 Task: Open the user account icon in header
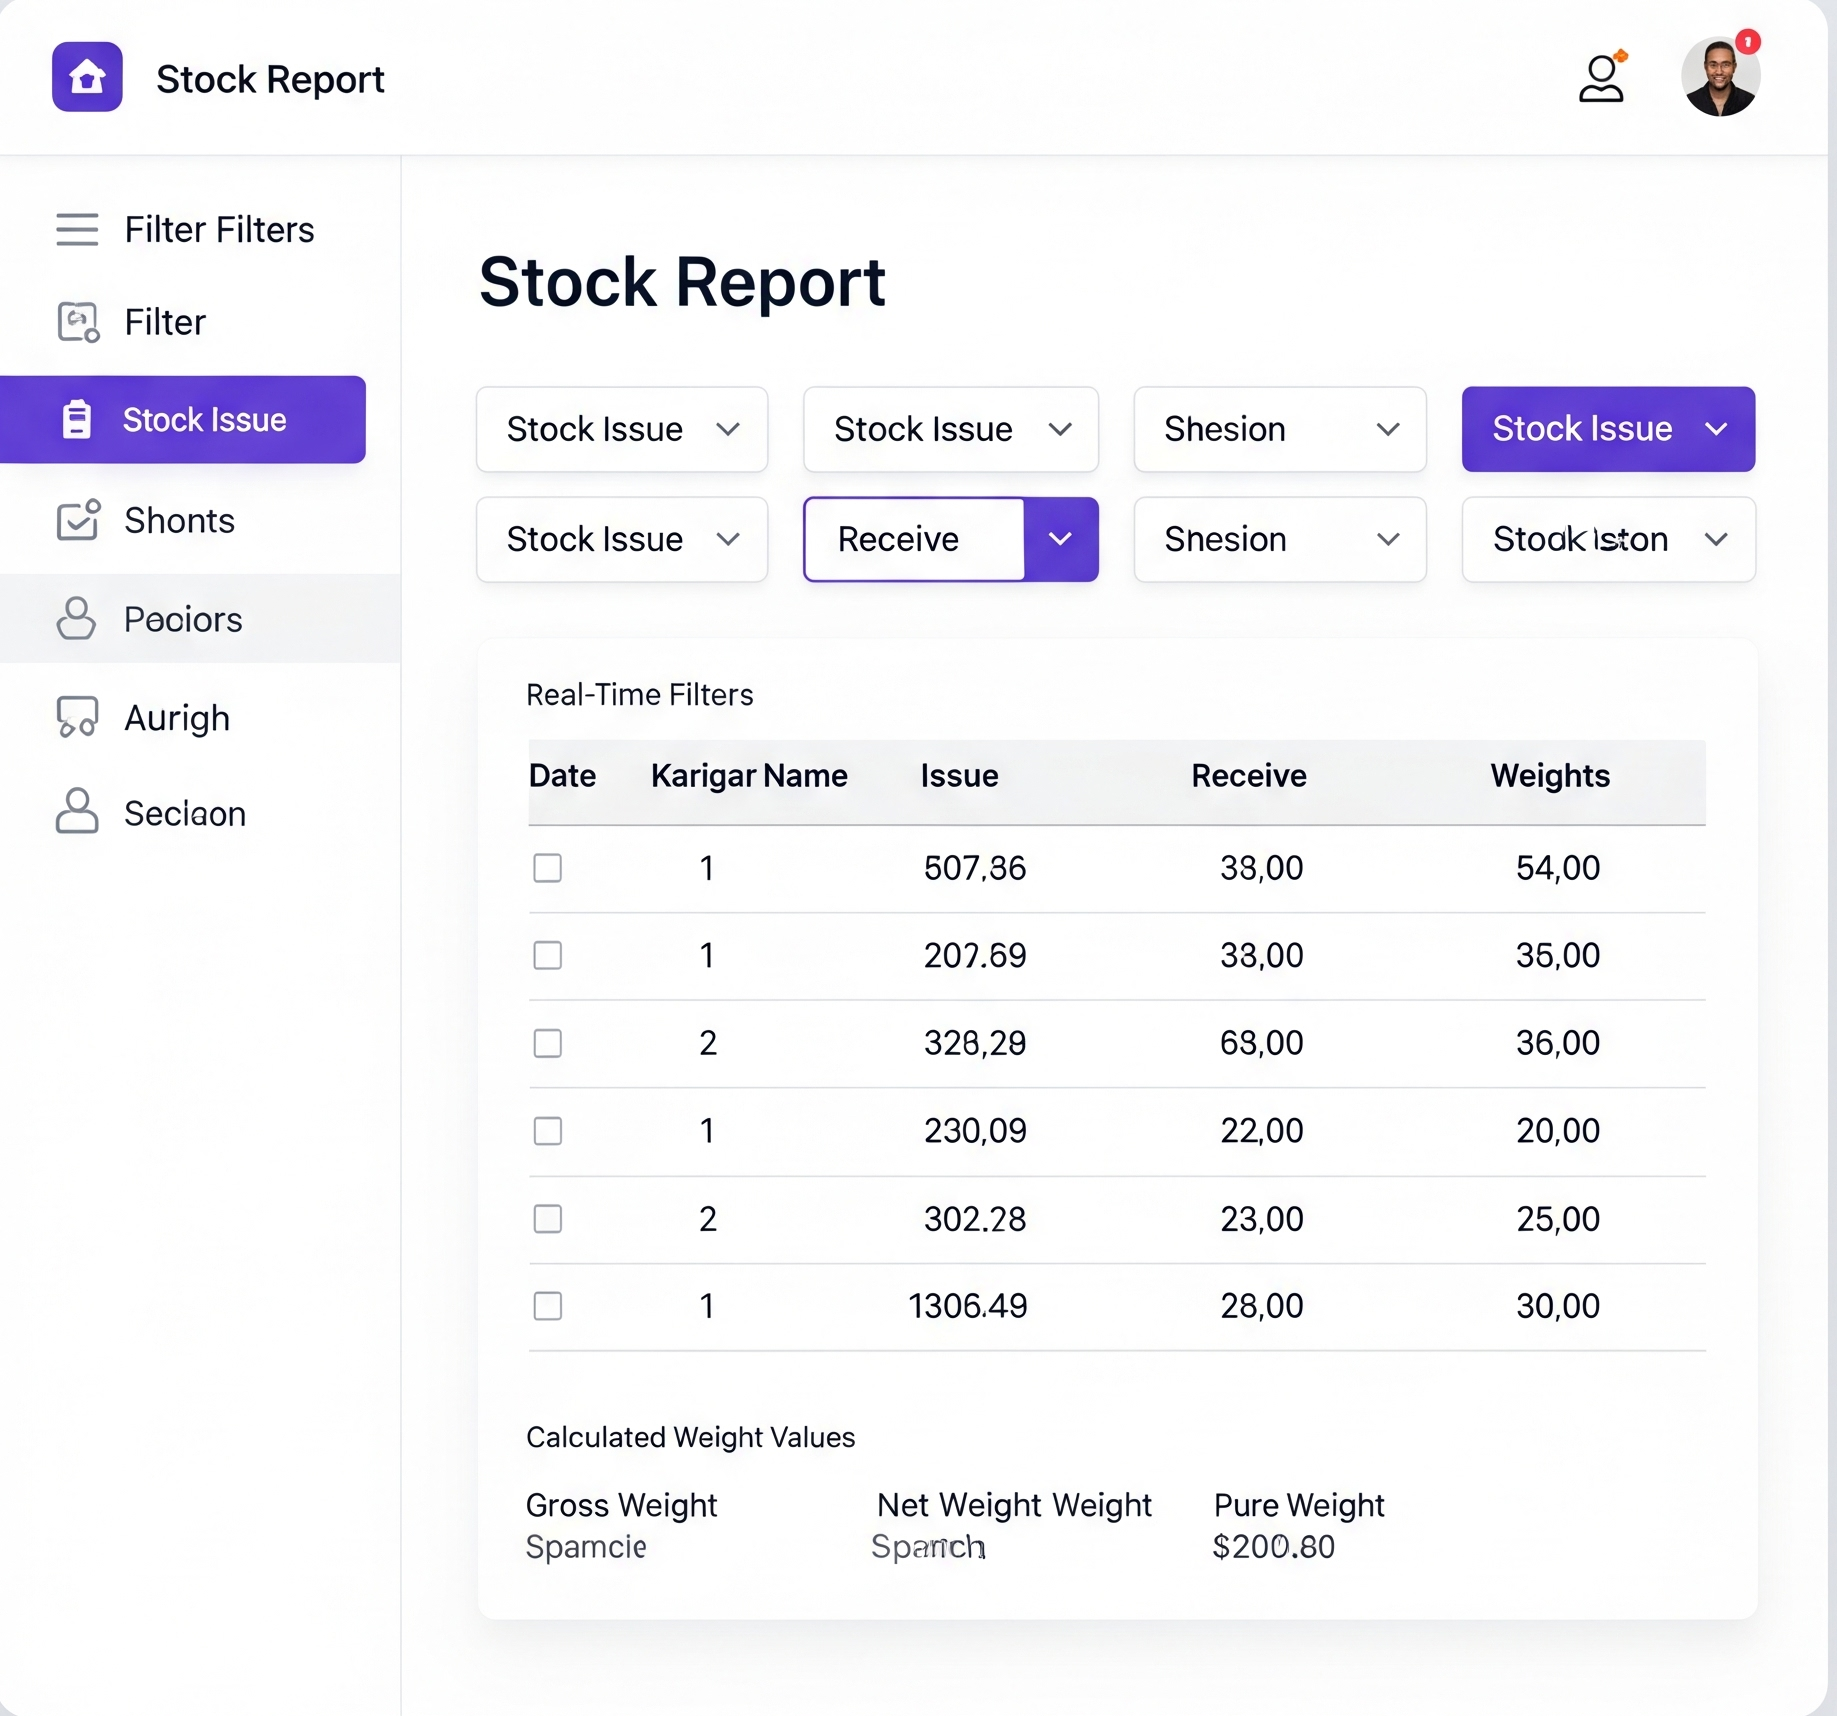[1602, 76]
